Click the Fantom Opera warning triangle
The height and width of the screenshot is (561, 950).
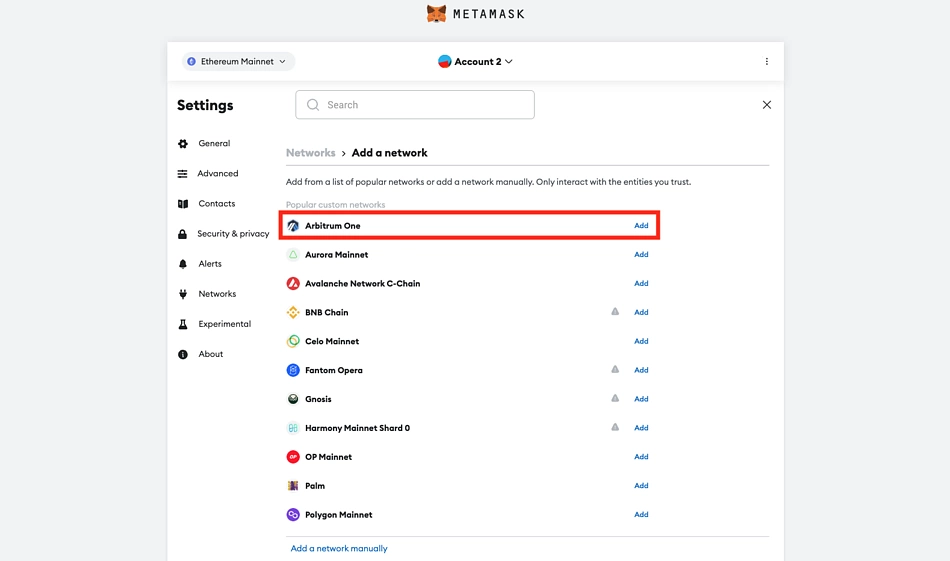point(615,369)
